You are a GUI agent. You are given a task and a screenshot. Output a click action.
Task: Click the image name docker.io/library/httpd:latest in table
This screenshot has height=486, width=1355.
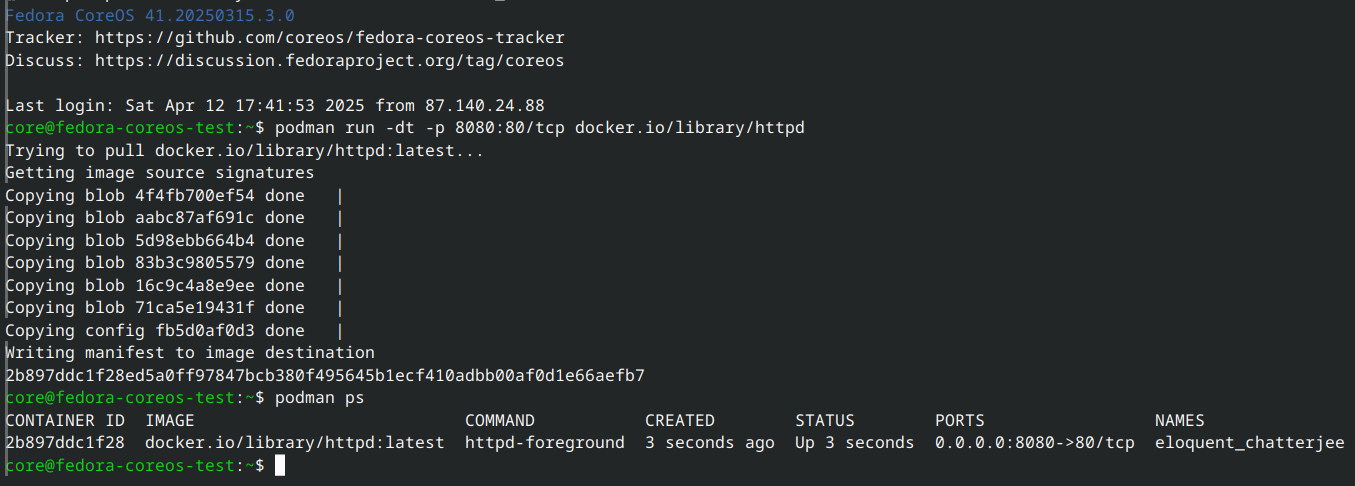[x=294, y=443]
